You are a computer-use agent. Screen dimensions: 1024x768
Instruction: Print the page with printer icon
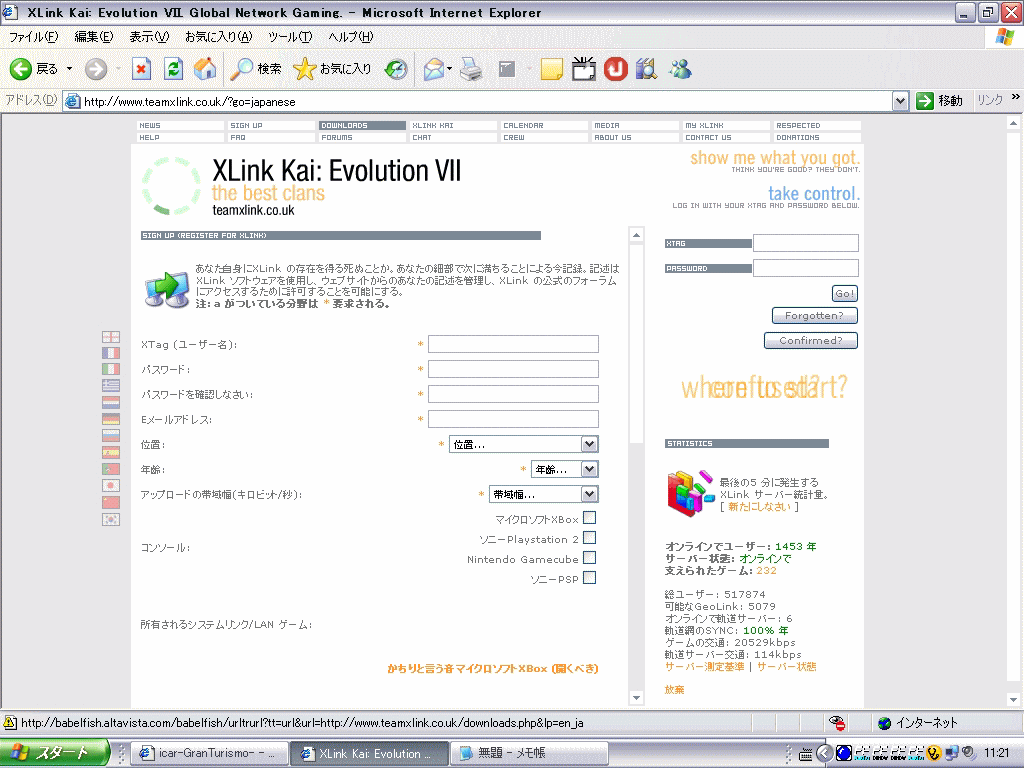click(x=470, y=69)
